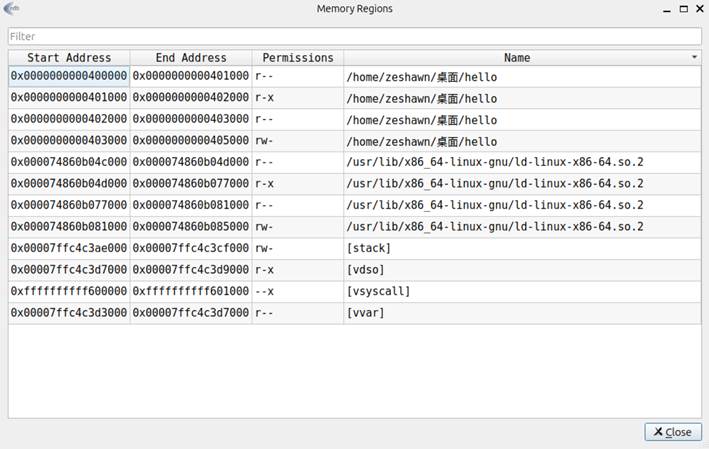This screenshot has height=449, width=709.
Task: Click into the Filter text field
Action: (354, 36)
